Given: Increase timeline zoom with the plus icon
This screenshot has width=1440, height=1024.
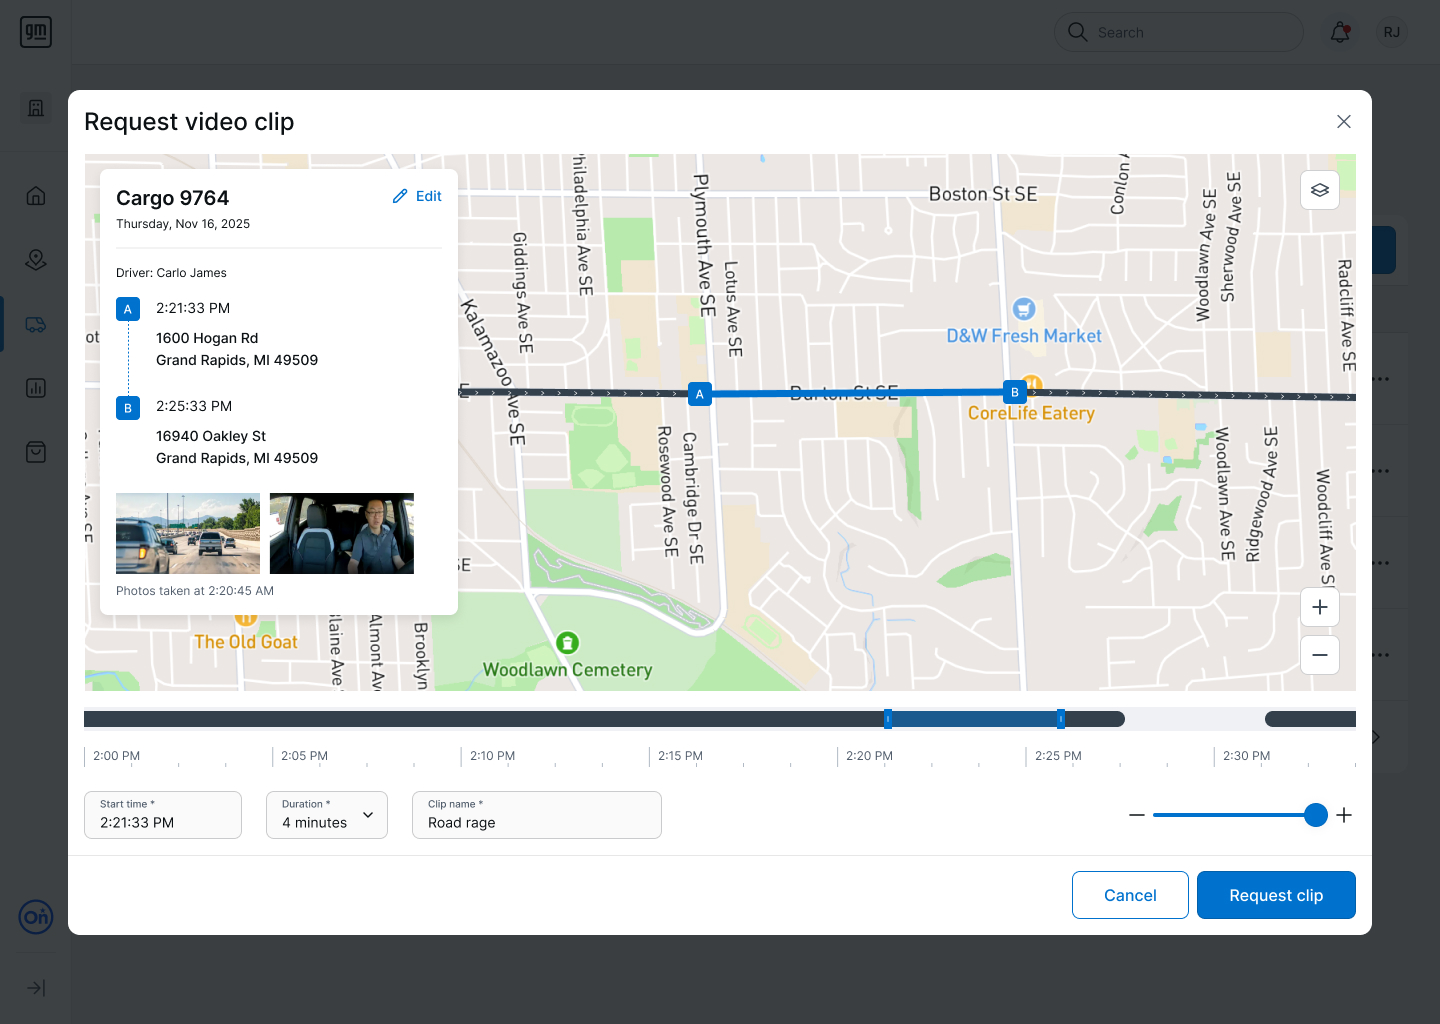Looking at the screenshot, I should coord(1344,815).
